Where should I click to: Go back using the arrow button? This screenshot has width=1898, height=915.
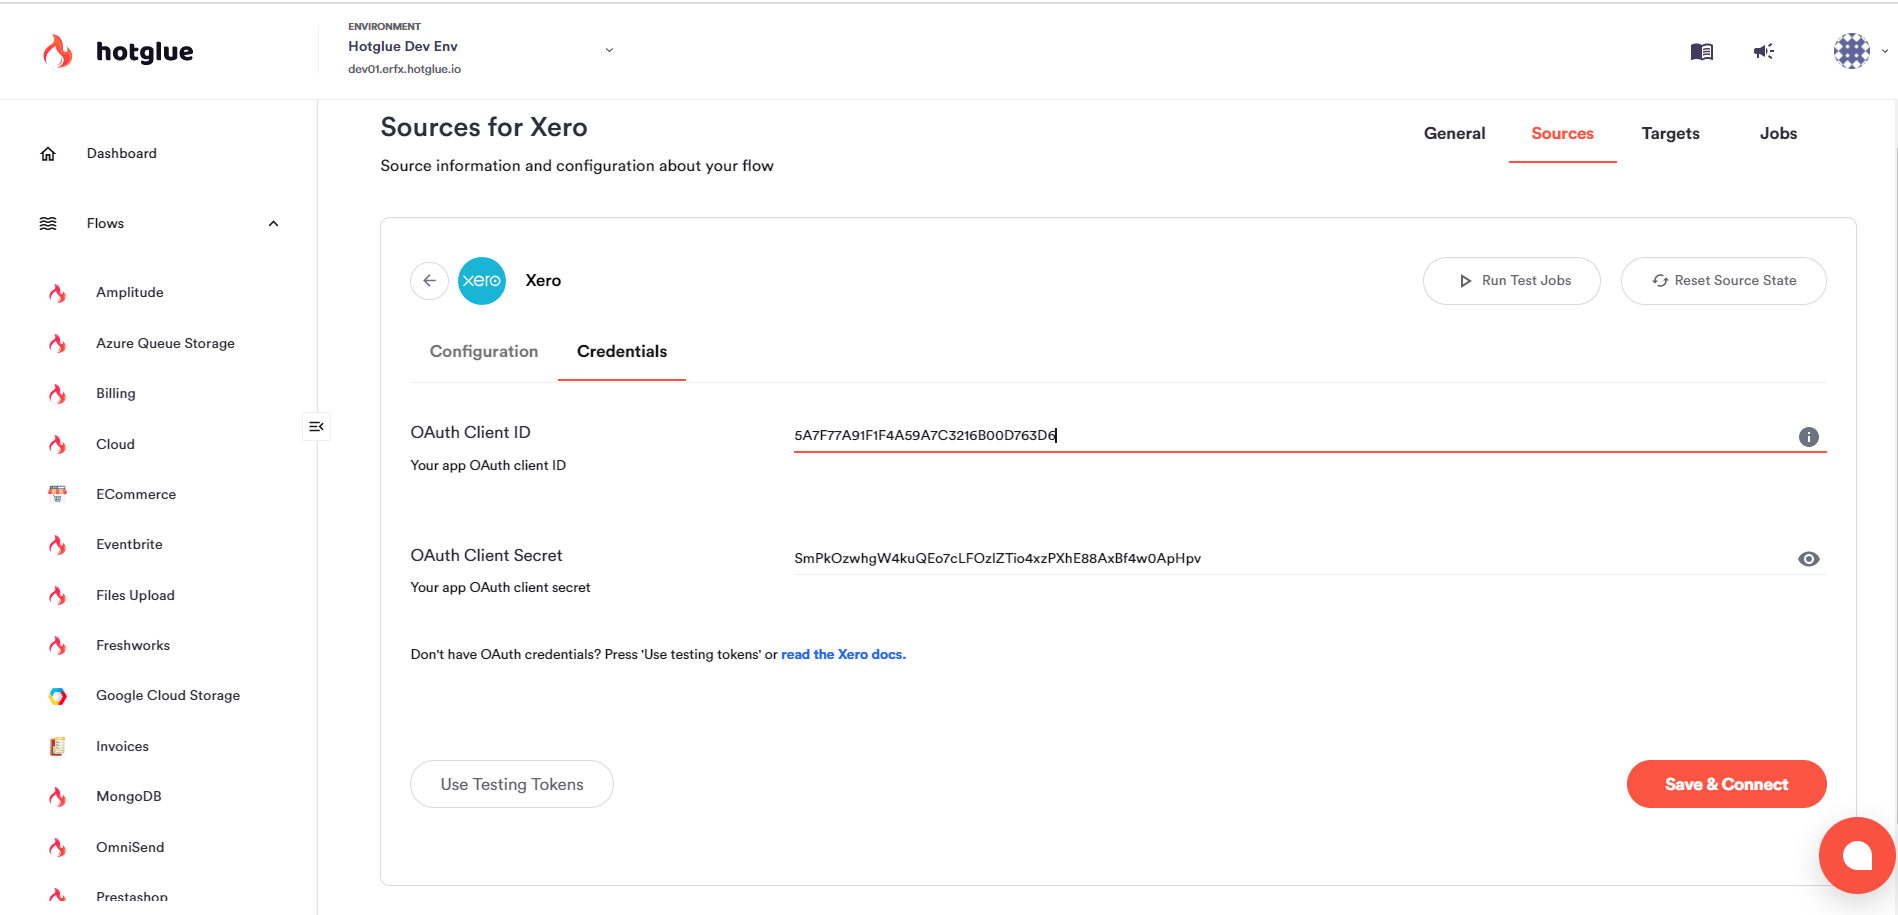pyautogui.click(x=429, y=281)
